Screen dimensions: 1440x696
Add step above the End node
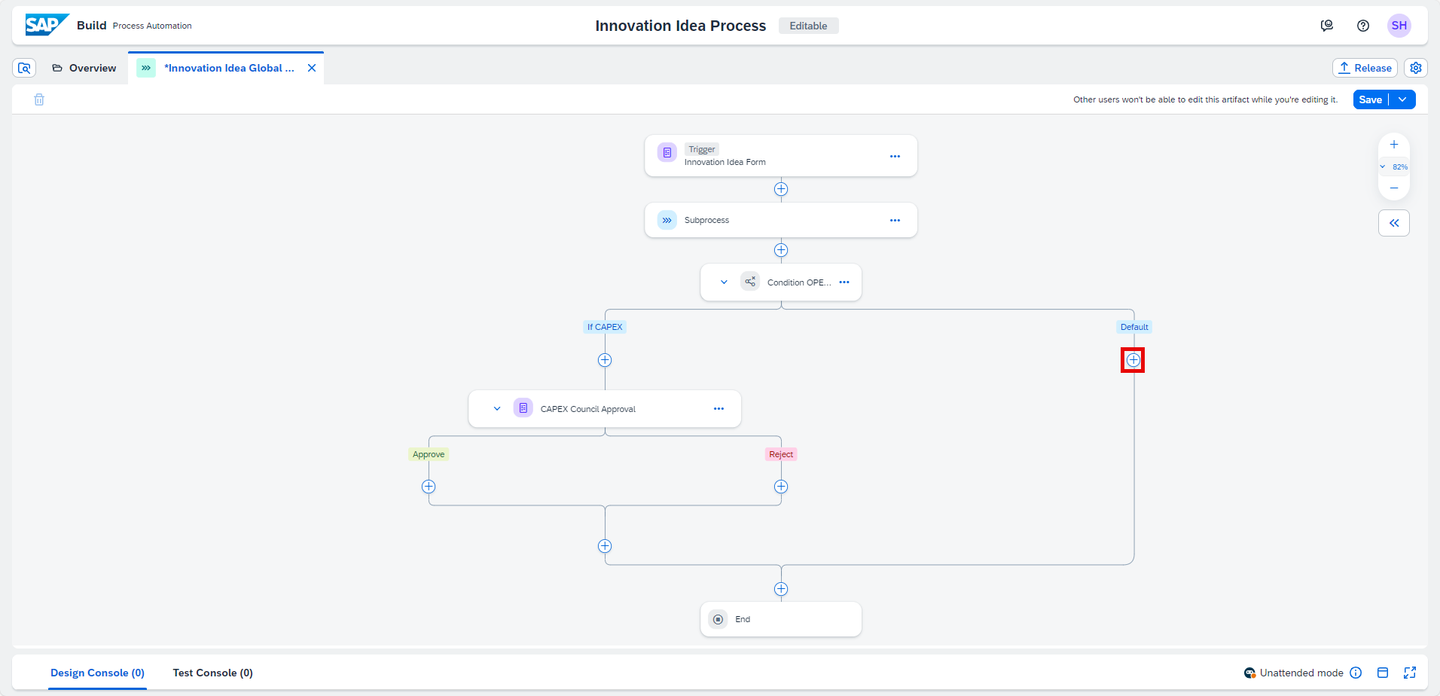click(781, 589)
